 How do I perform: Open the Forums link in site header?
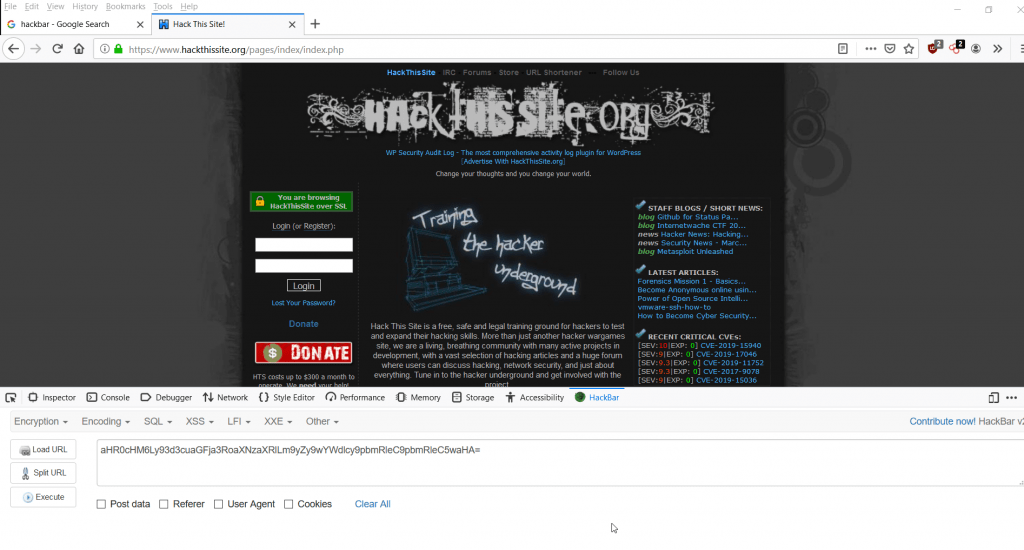[x=477, y=73]
